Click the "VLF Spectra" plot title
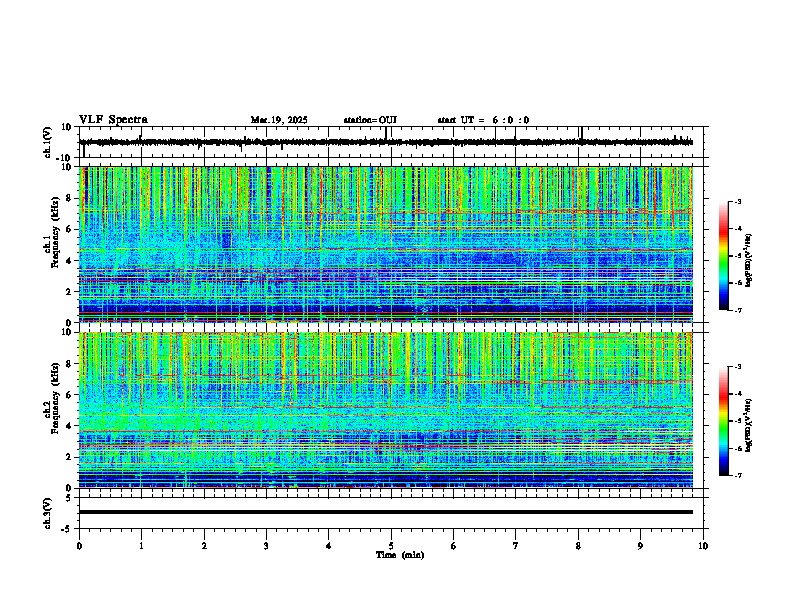792x612 pixels. (x=113, y=120)
